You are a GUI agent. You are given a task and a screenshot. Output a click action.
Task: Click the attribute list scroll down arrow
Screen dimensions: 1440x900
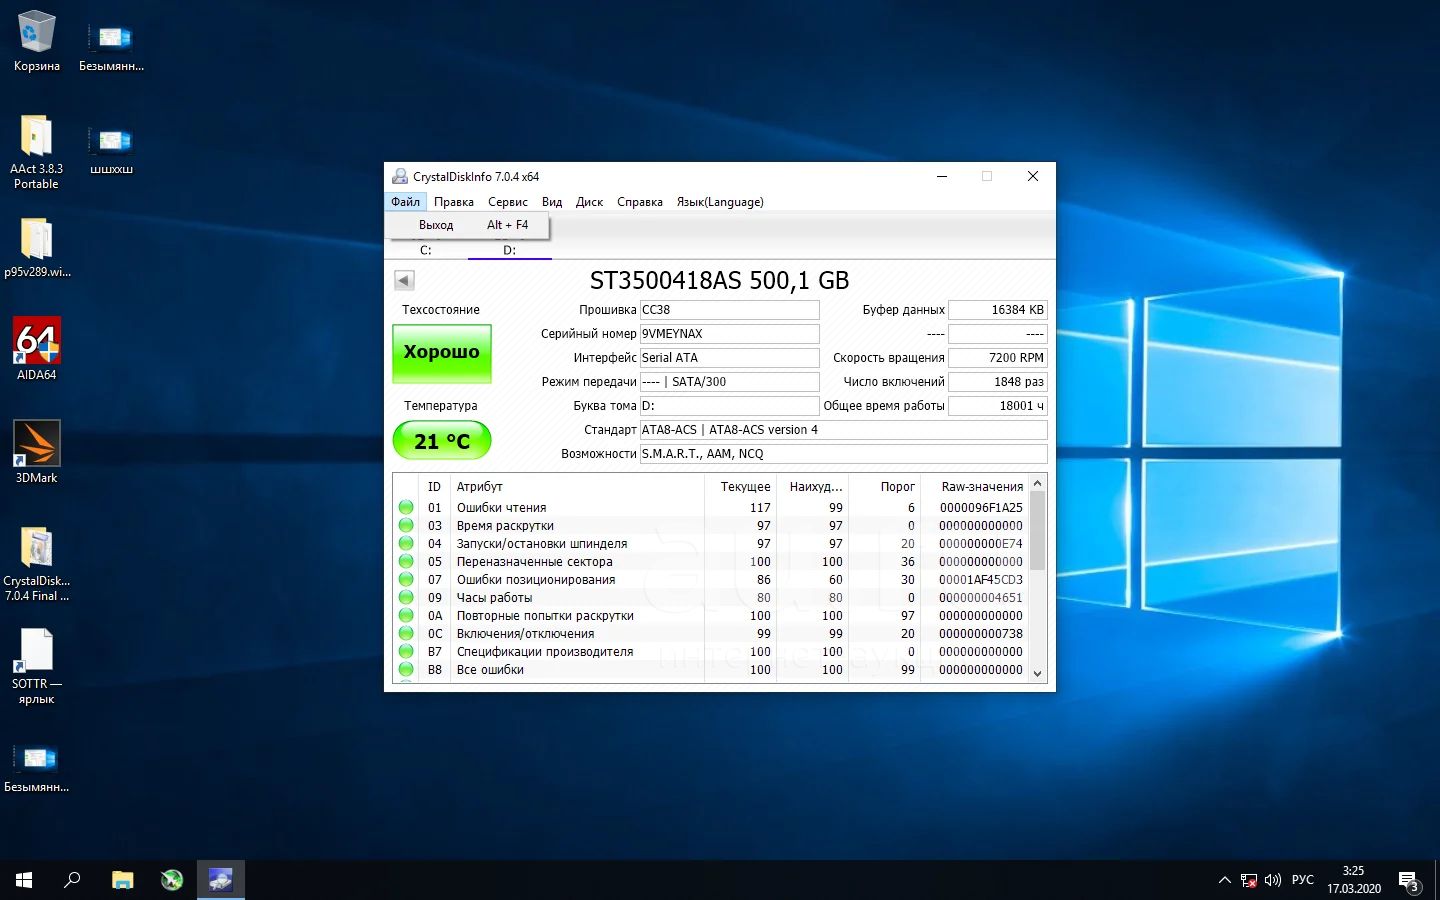pyautogui.click(x=1037, y=673)
